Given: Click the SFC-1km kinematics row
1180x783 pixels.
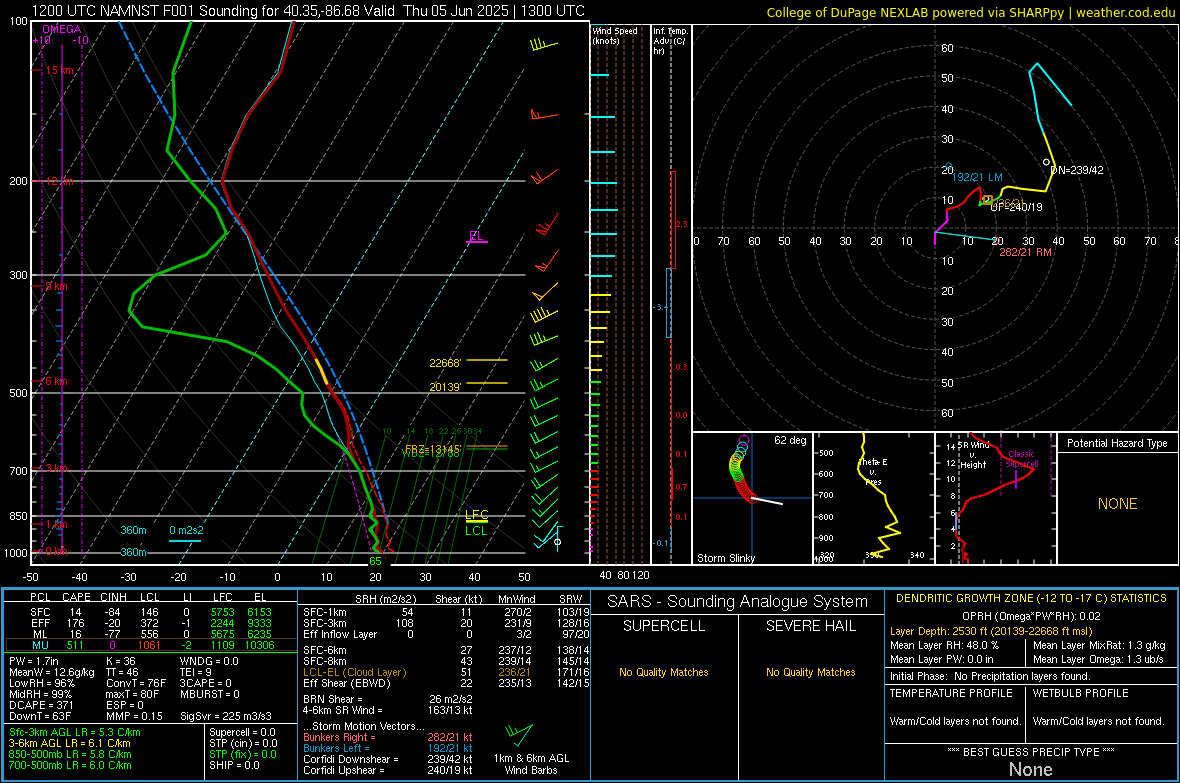Looking at the screenshot, I should click(x=446, y=612).
